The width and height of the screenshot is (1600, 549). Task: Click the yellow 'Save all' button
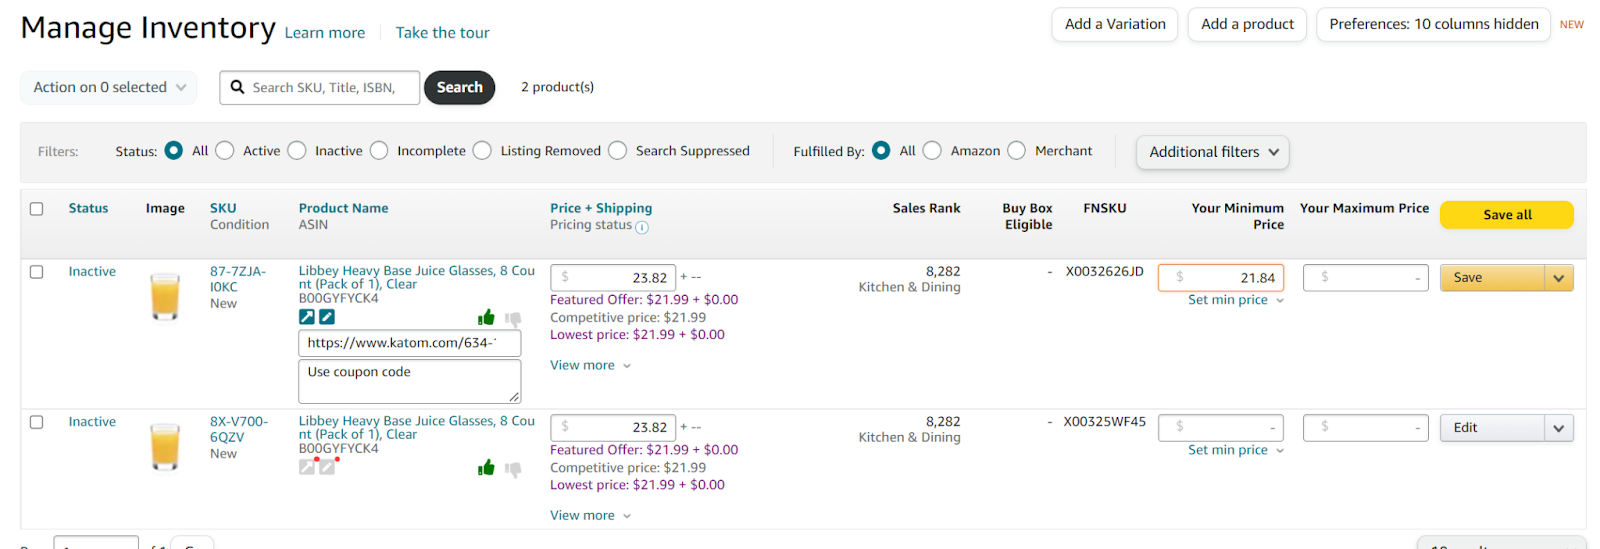click(x=1507, y=215)
